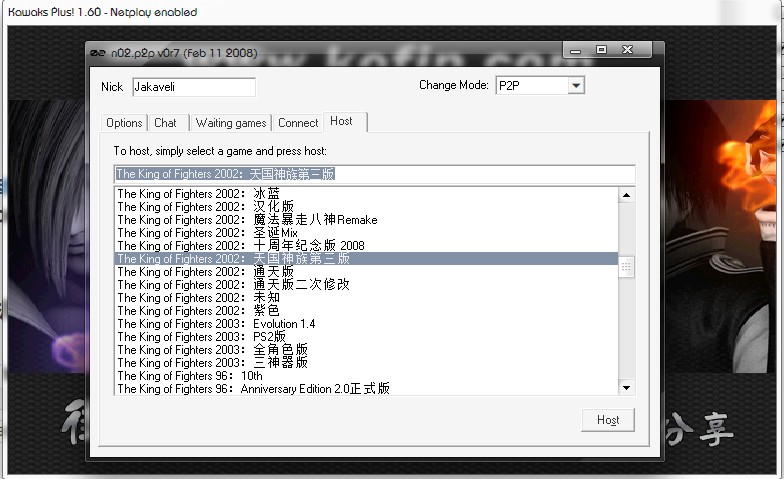Select King of Fighters 2003: PS2版
The height and width of the screenshot is (479, 784).
point(366,336)
